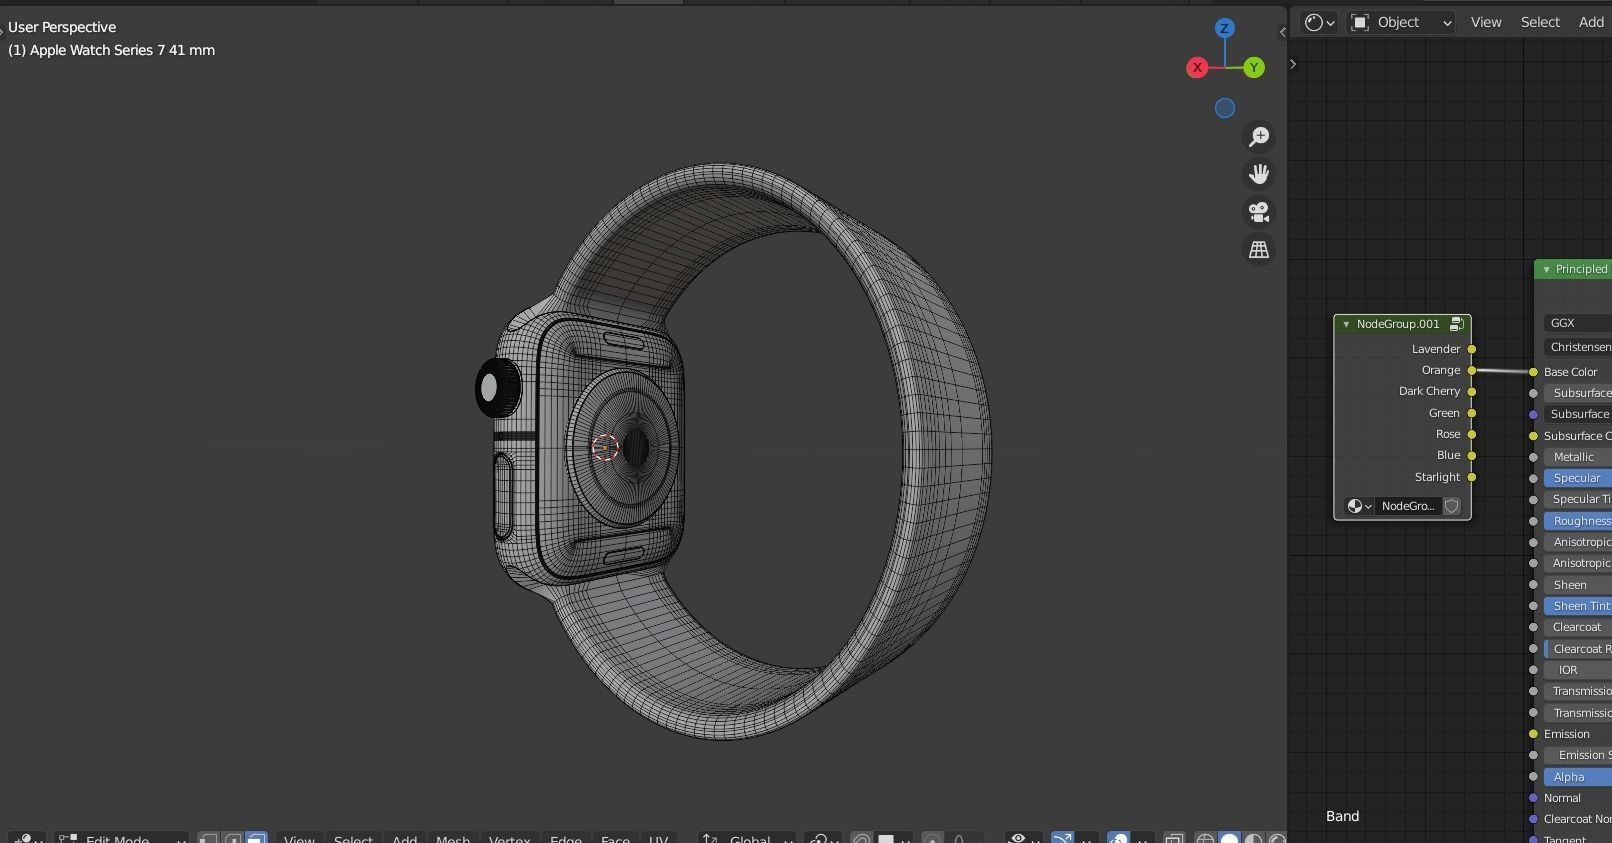The height and width of the screenshot is (843, 1612).
Task: Open the Object shader type dropdown
Action: pos(1401,22)
